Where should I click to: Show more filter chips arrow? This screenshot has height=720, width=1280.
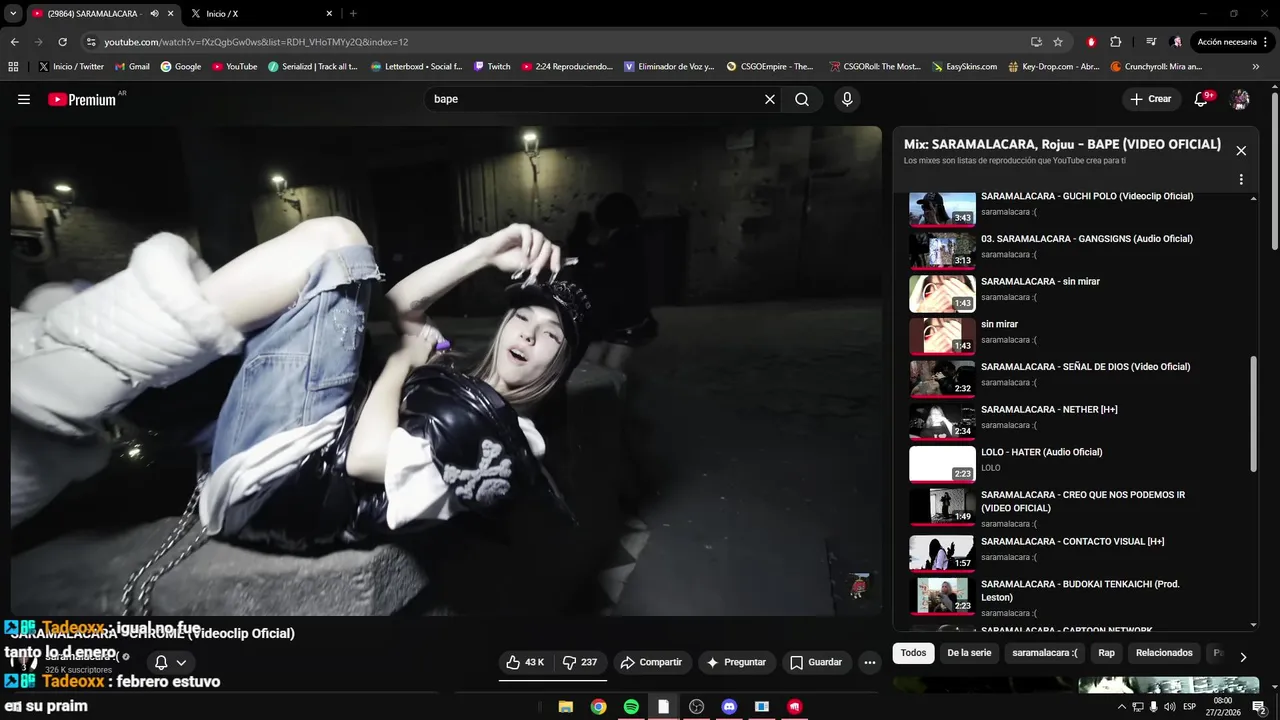(x=1243, y=657)
